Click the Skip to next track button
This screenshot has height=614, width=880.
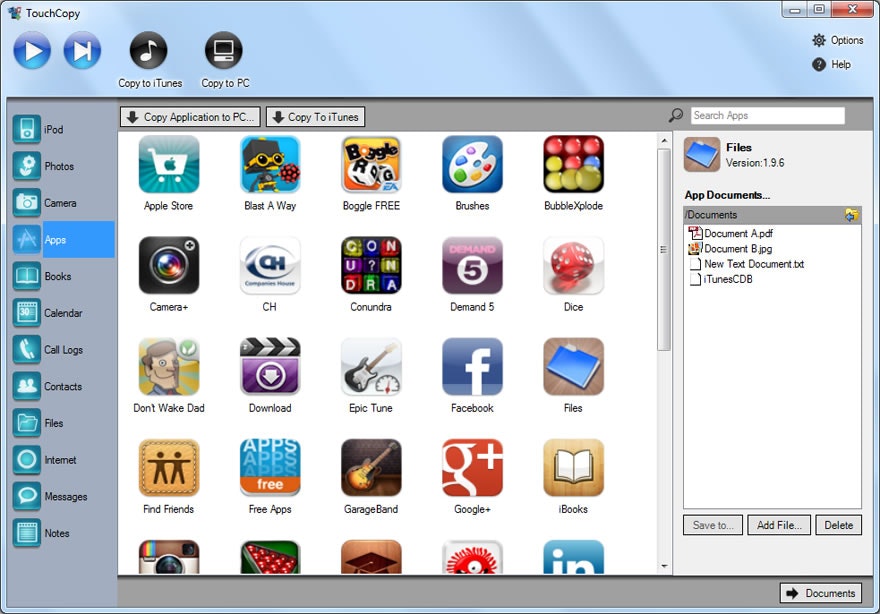click(82, 51)
